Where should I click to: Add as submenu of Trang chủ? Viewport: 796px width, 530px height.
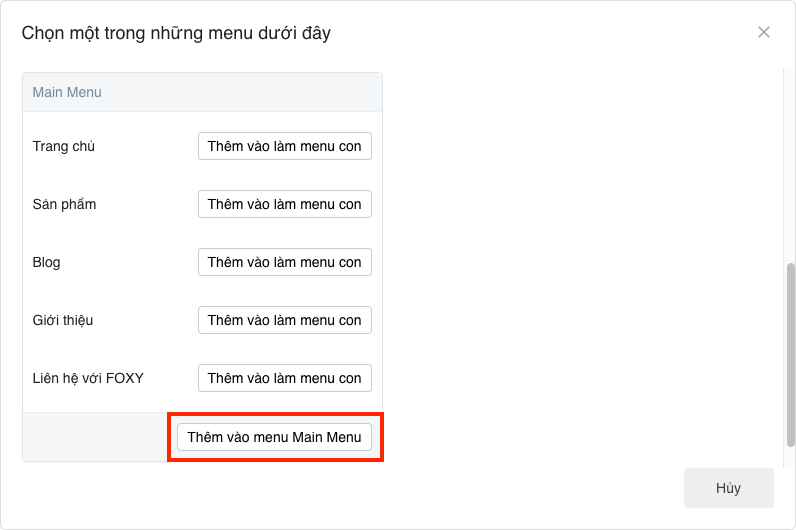point(284,146)
